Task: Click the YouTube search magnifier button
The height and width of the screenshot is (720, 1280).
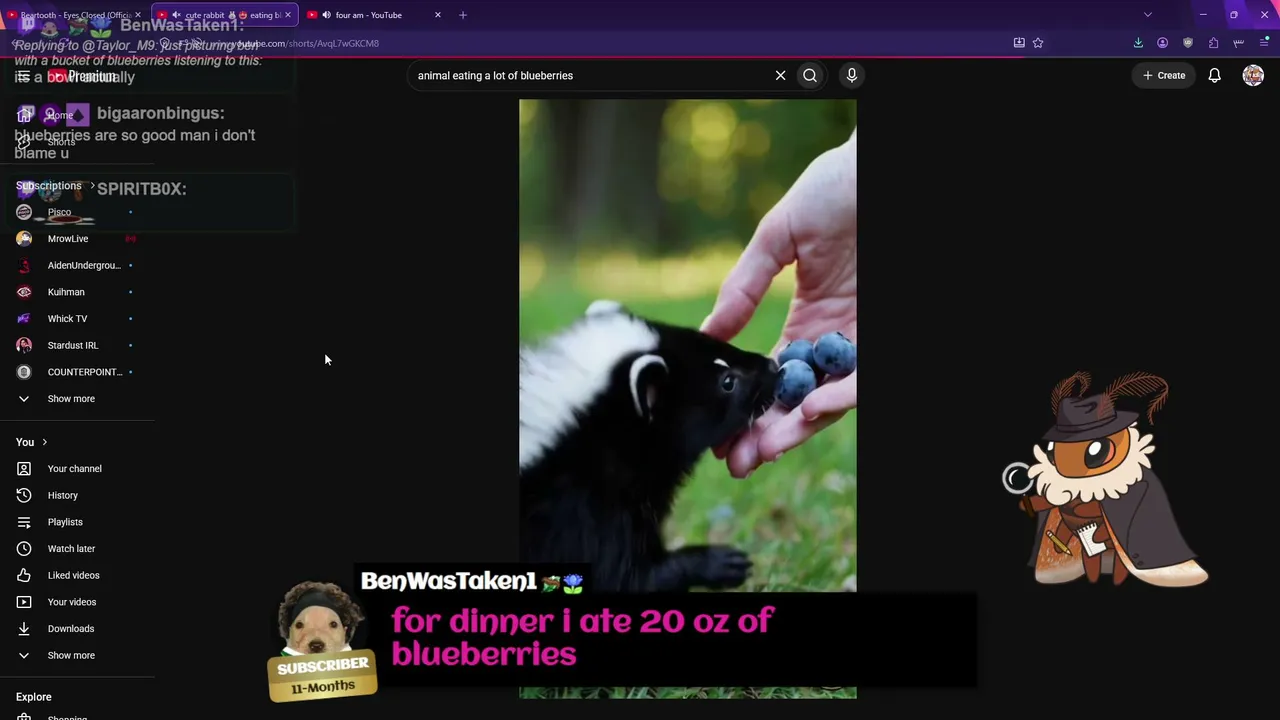Action: pyautogui.click(x=810, y=75)
